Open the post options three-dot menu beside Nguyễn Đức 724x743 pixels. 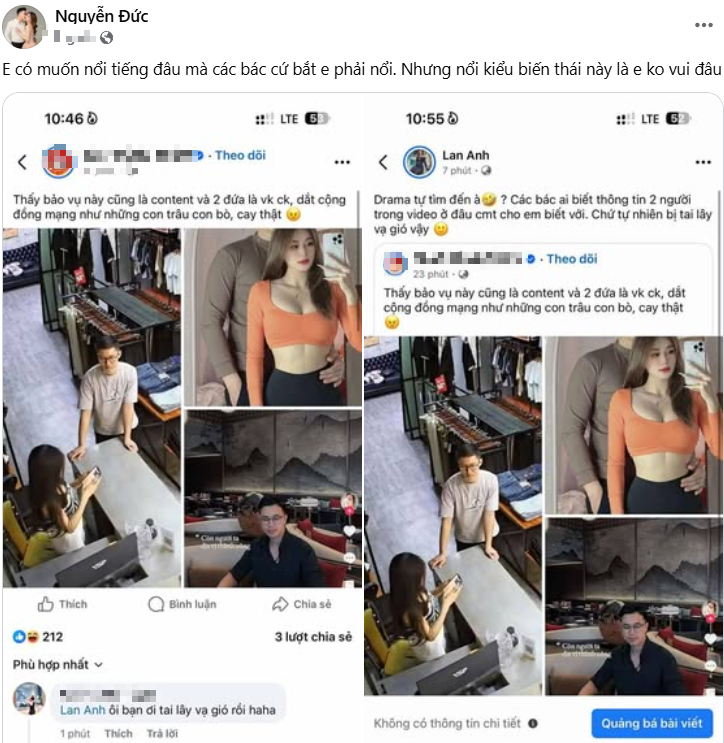pos(703,25)
